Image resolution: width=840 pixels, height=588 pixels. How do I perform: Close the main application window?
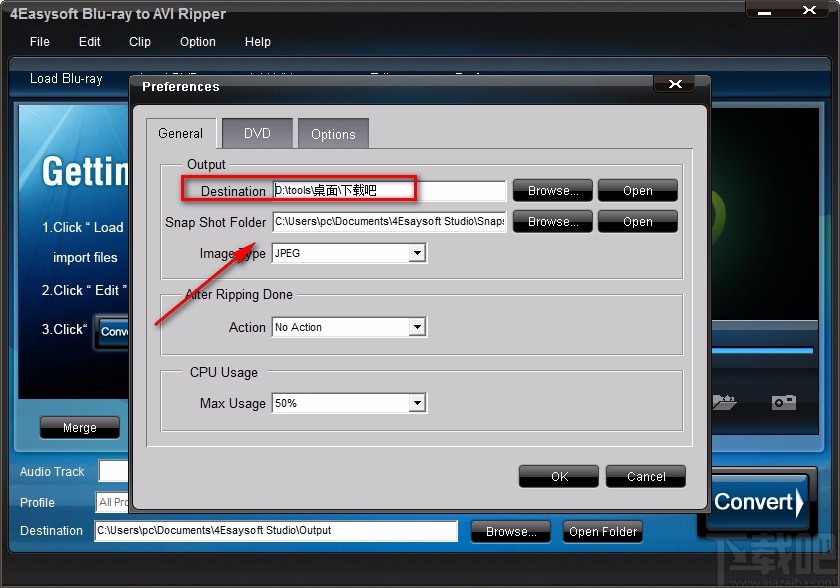[809, 10]
